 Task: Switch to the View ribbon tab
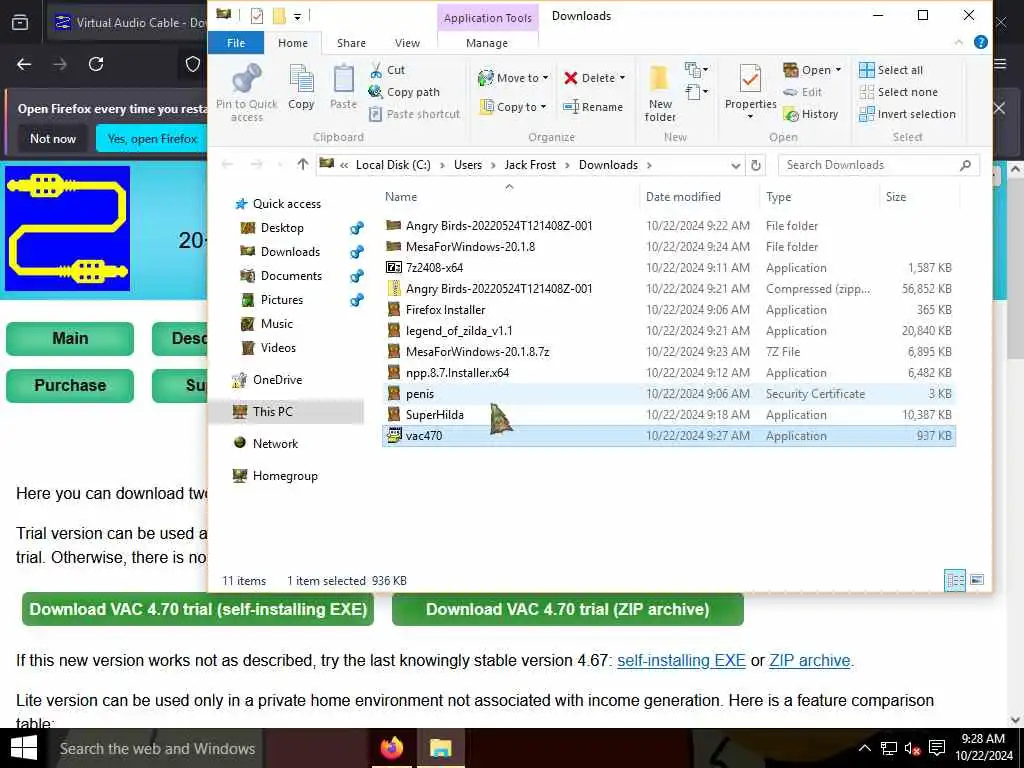pyautogui.click(x=408, y=43)
